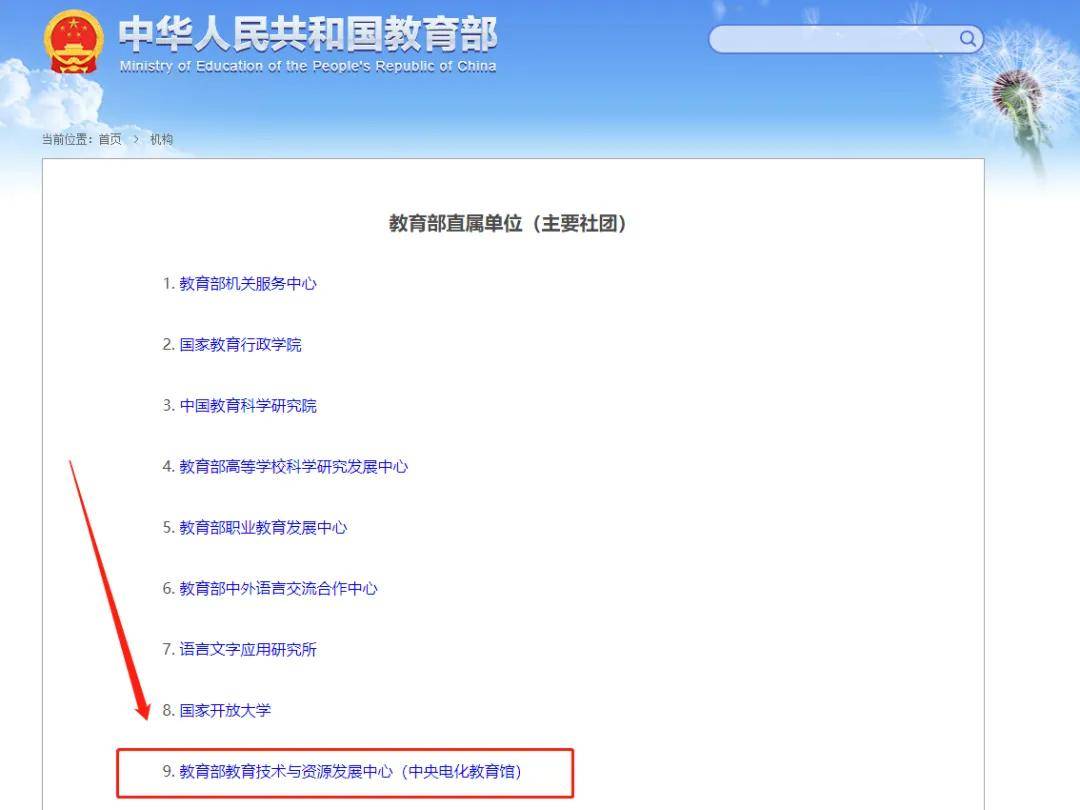Open 教育部高等学校科学研究发展中心 link
Image resolution: width=1080 pixels, height=810 pixels.
[x=293, y=466]
